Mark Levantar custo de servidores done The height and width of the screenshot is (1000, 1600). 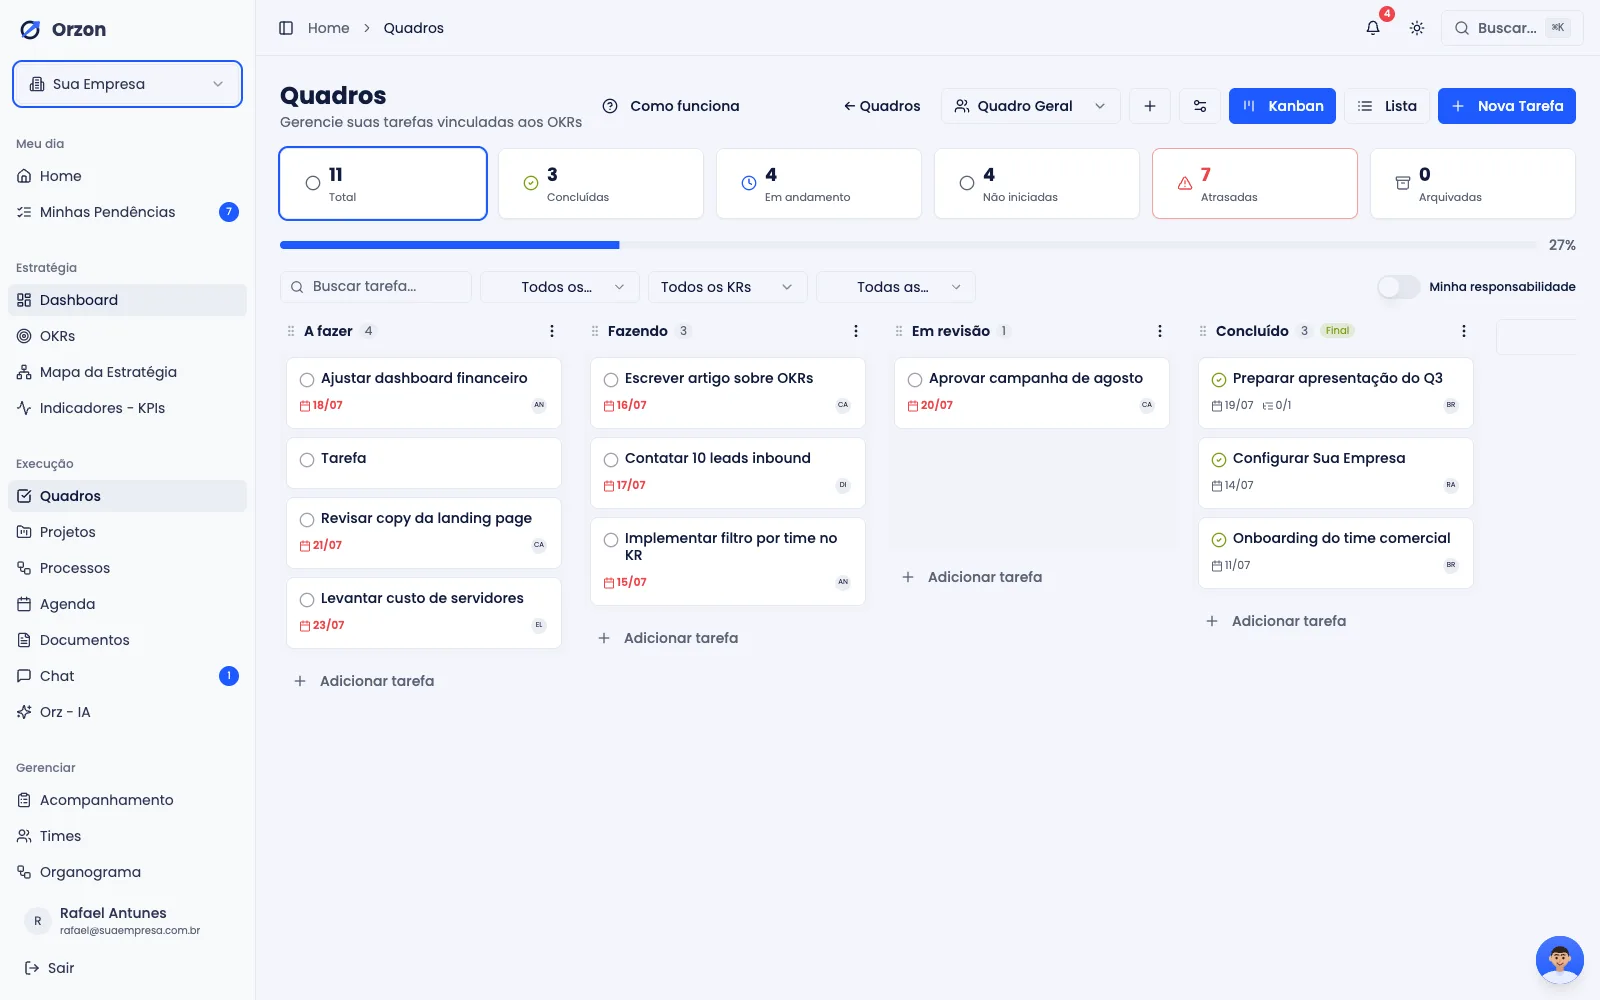pyautogui.click(x=307, y=599)
